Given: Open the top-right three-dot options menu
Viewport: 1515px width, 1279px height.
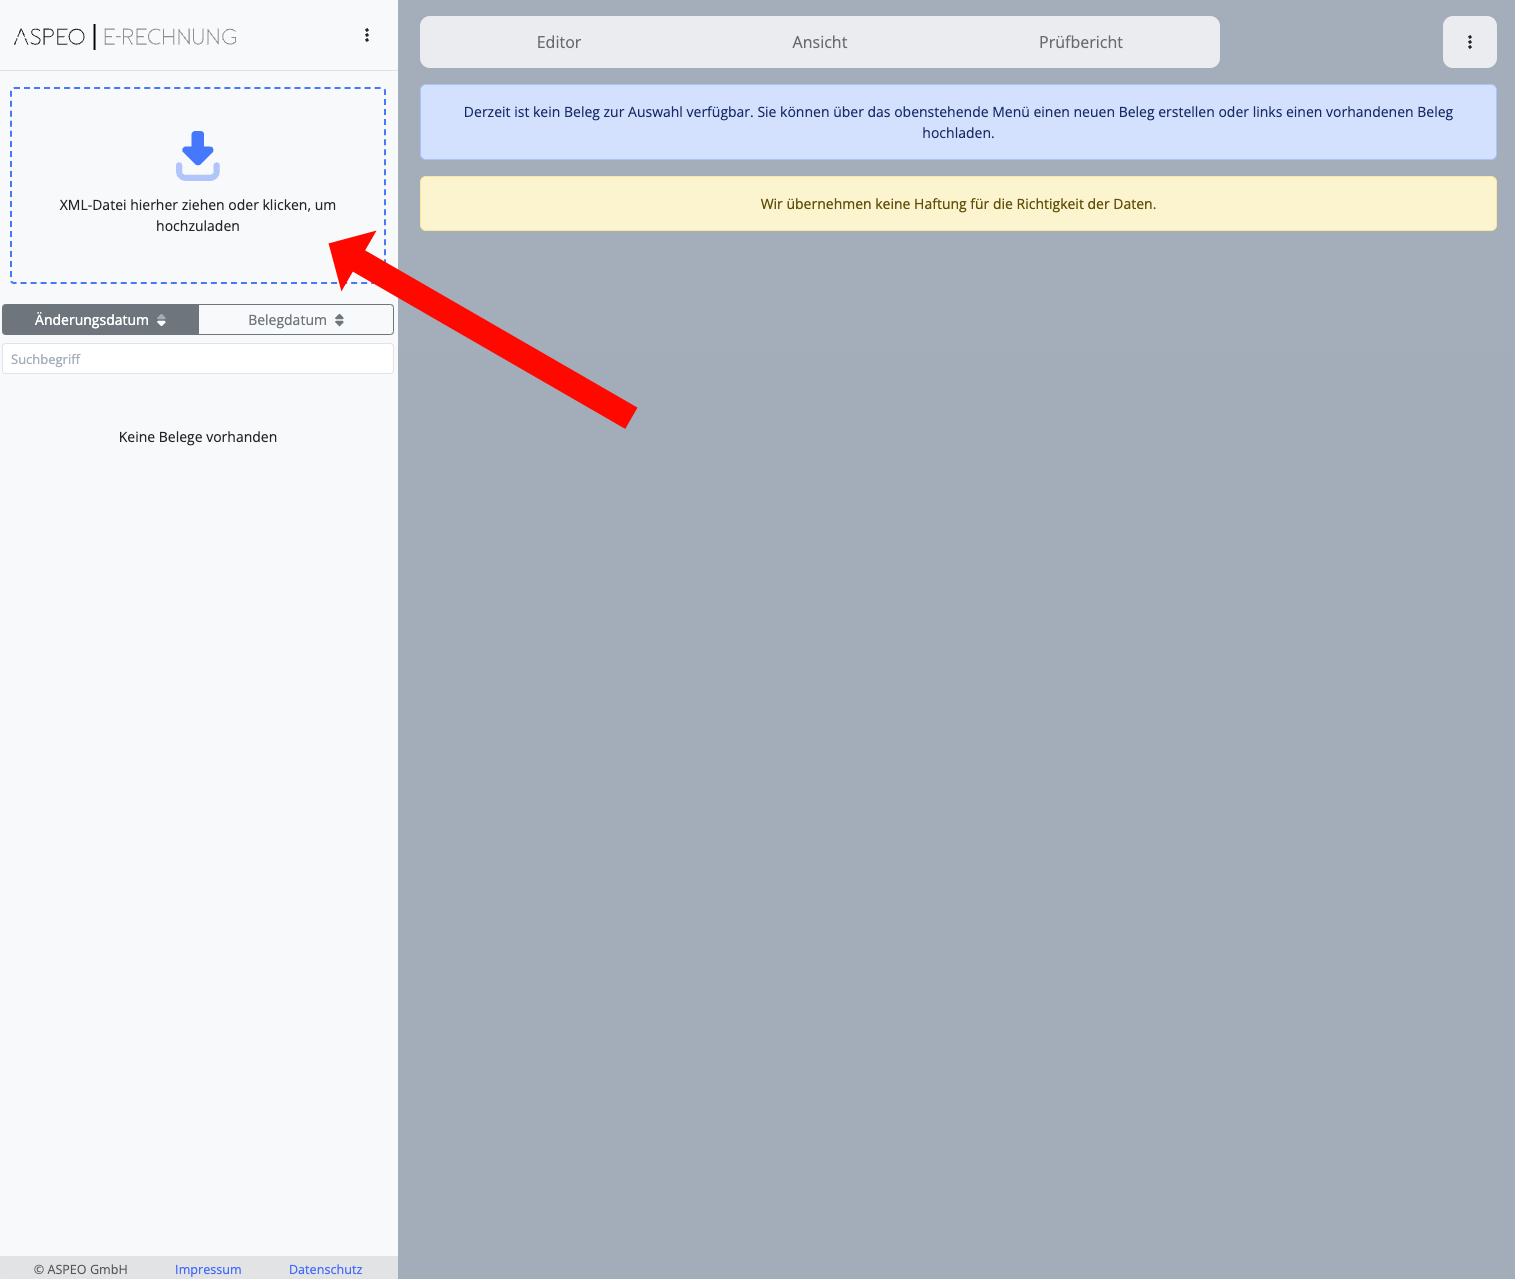Looking at the screenshot, I should click(x=1469, y=42).
